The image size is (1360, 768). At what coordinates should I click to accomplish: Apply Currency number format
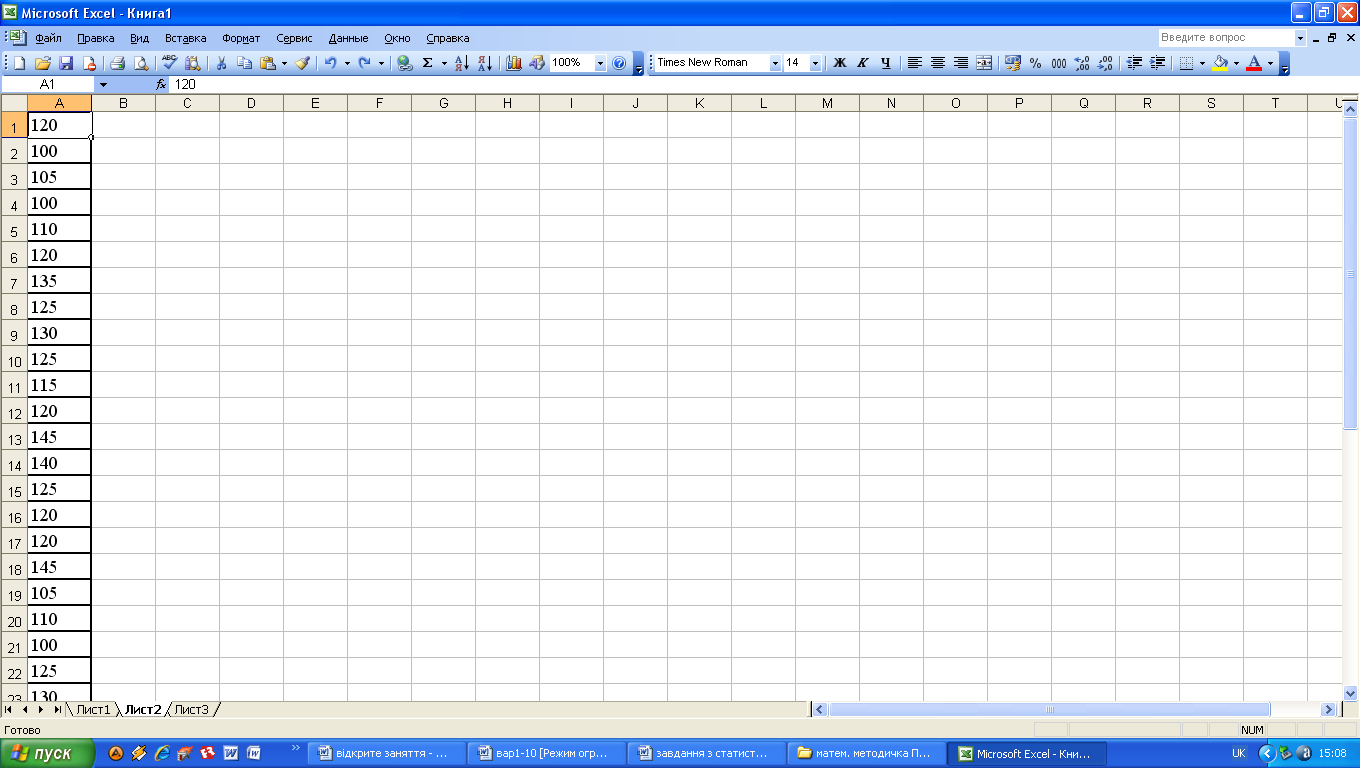pos(1013,63)
